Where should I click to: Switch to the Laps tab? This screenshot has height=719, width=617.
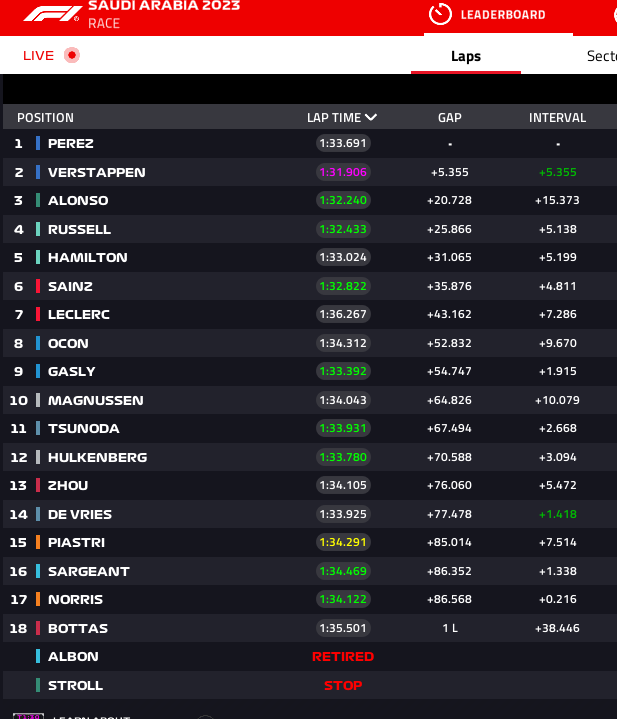click(466, 56)
